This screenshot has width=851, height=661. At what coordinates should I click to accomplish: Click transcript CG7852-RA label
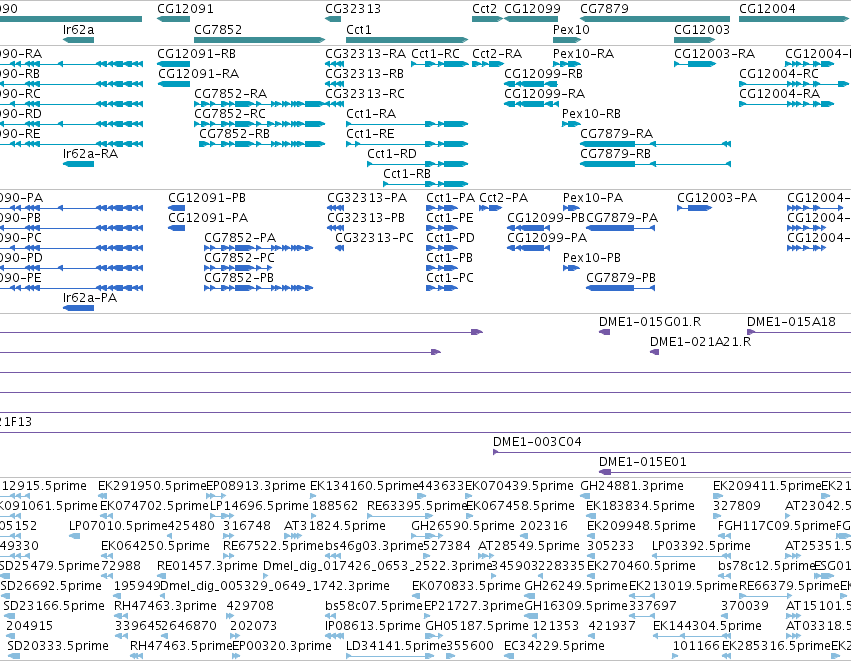[231, 93]
